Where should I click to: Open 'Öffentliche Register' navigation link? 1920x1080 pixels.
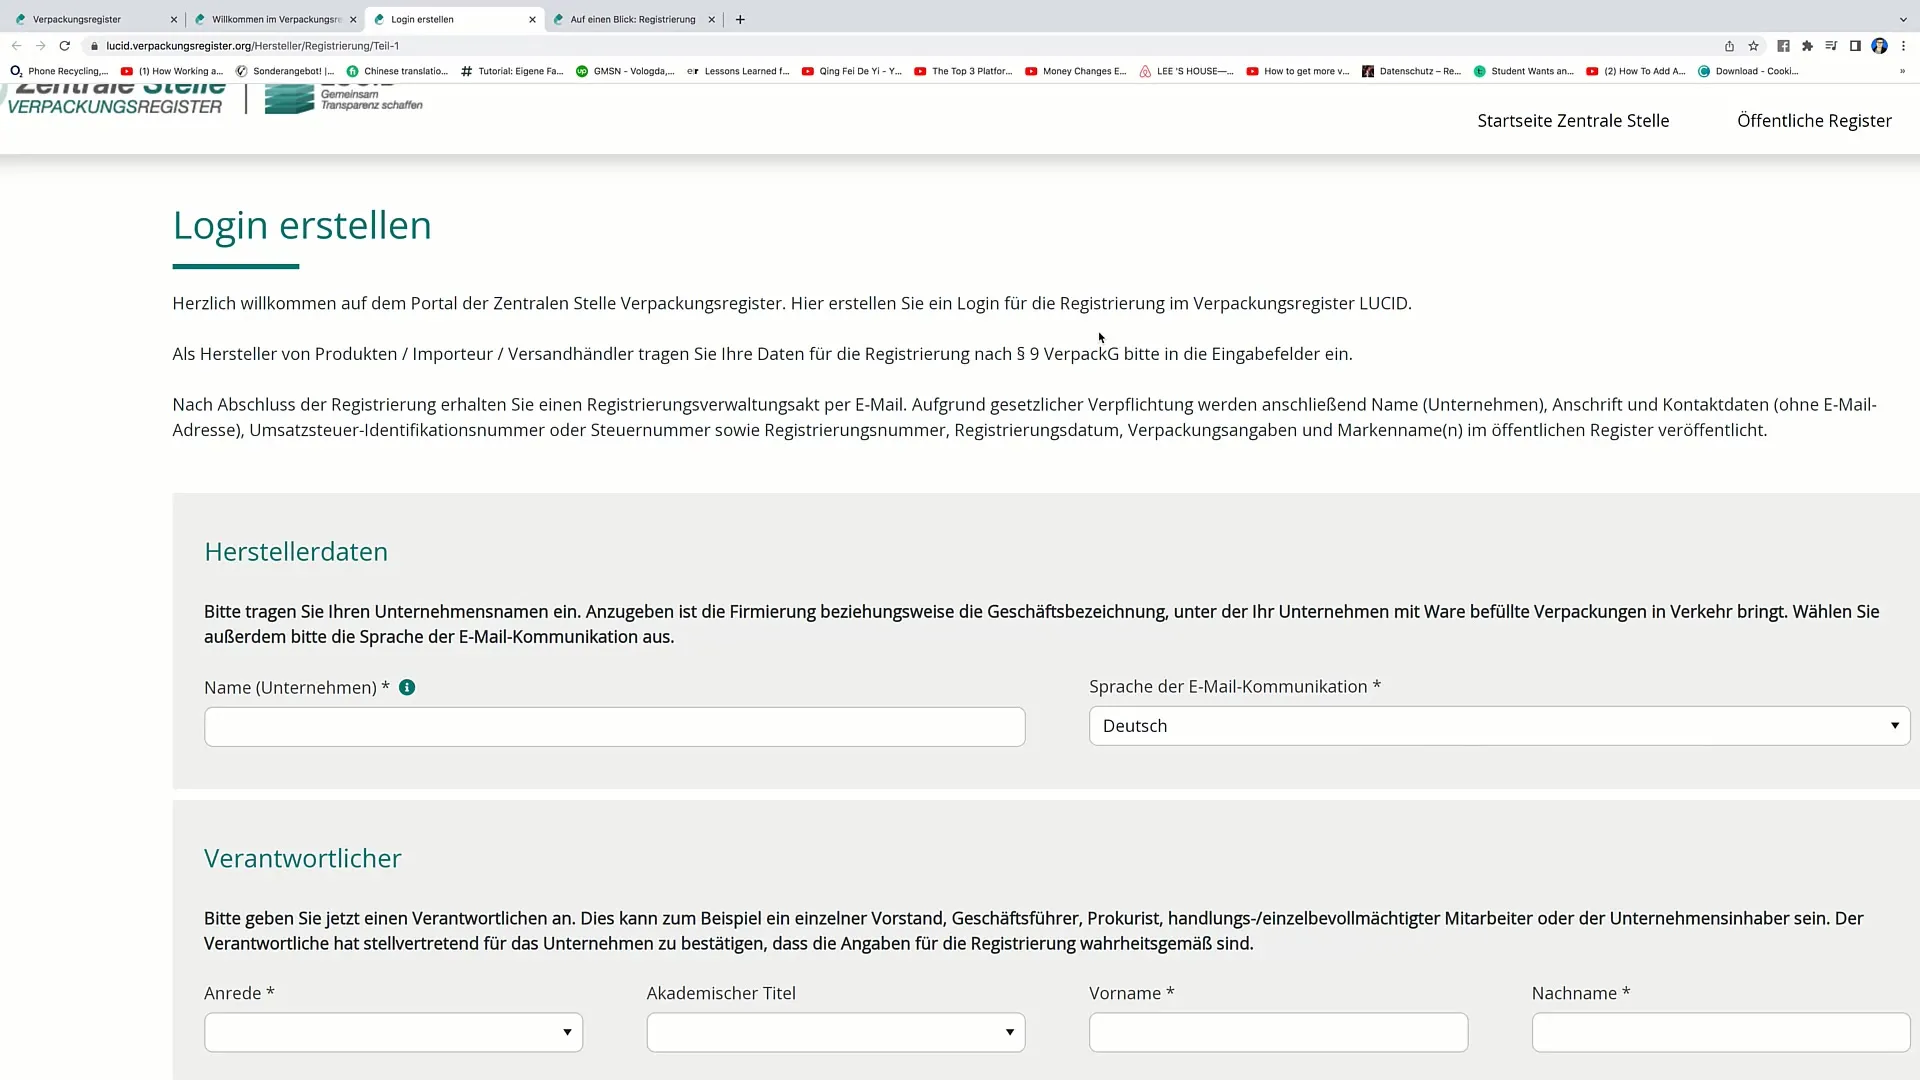point(1814,120)
